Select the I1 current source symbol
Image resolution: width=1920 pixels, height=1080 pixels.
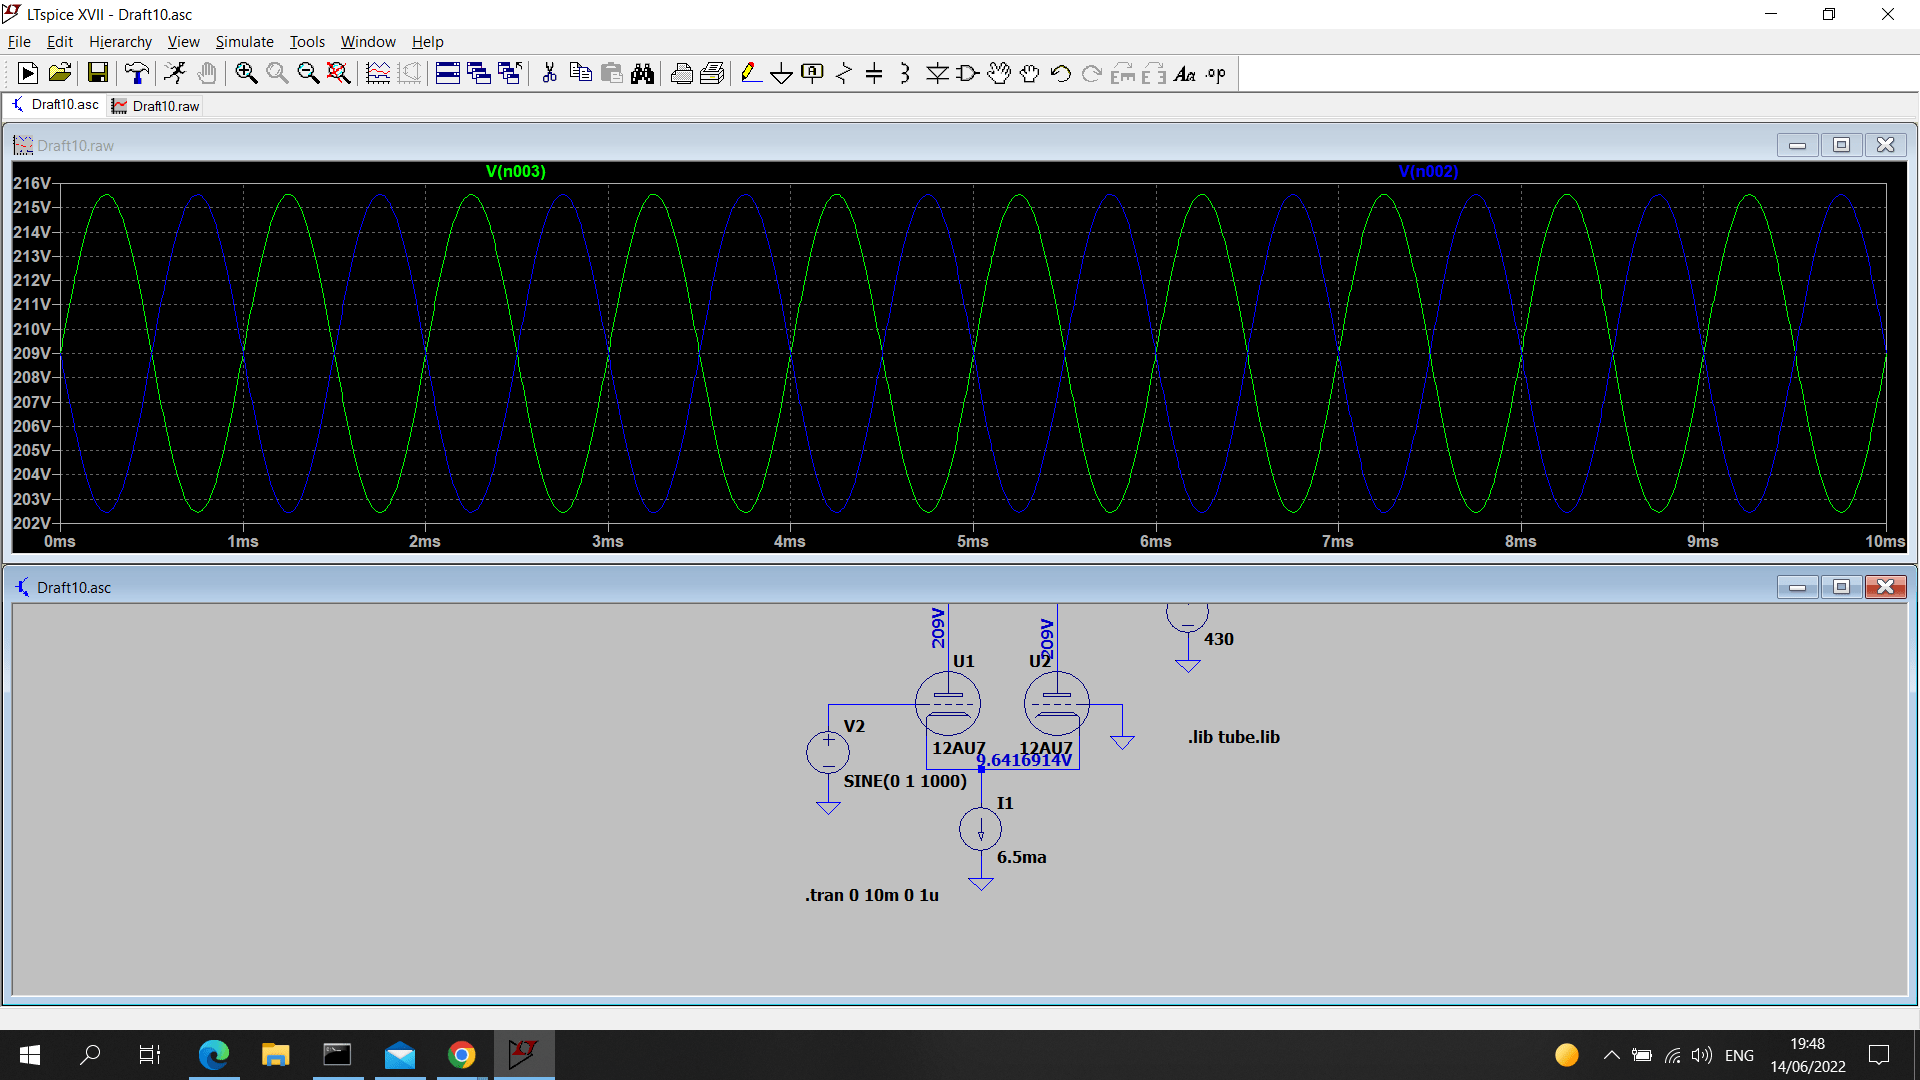point(981,829)
